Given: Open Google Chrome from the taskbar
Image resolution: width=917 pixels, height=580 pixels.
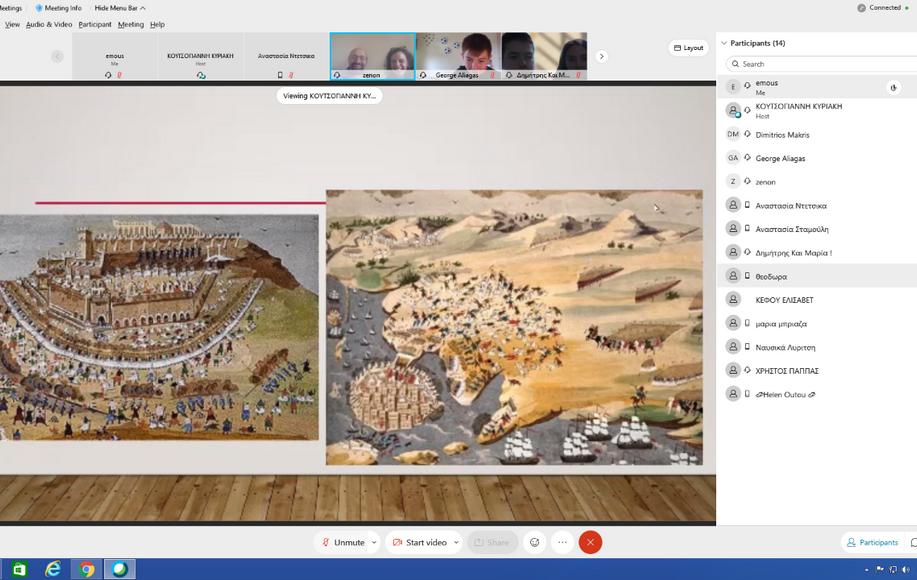Looking at the screenshot, I should point(87,569).
